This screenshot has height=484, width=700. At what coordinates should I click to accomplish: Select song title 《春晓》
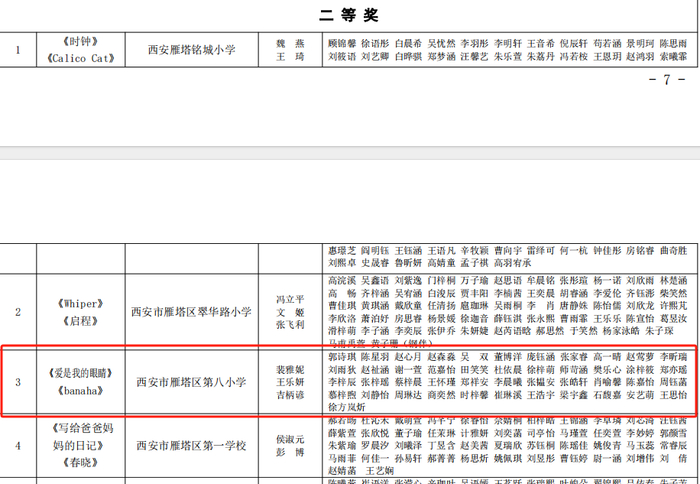(x=80, y=463)
